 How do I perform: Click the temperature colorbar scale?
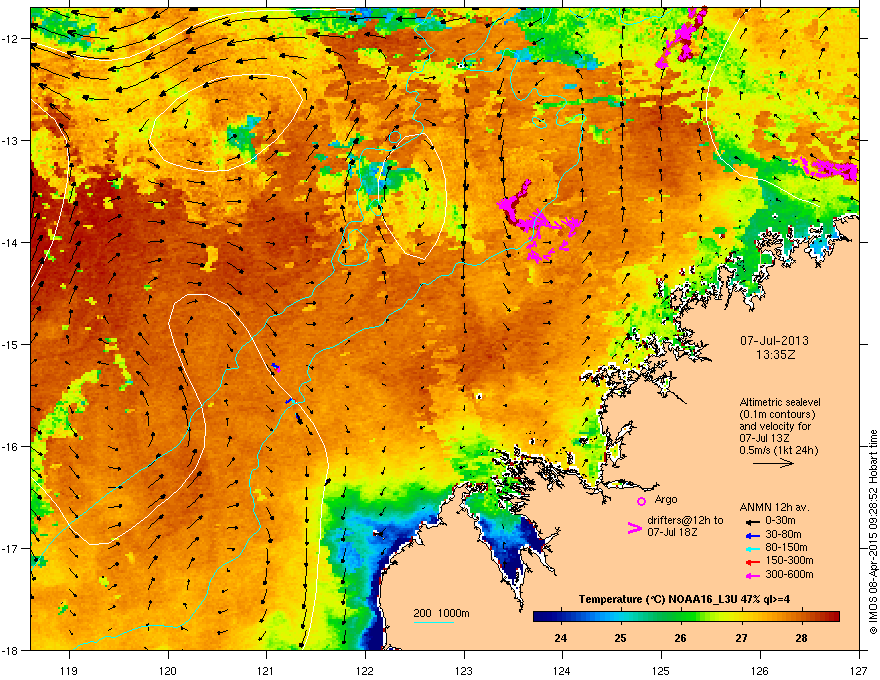tap(686, 616)
